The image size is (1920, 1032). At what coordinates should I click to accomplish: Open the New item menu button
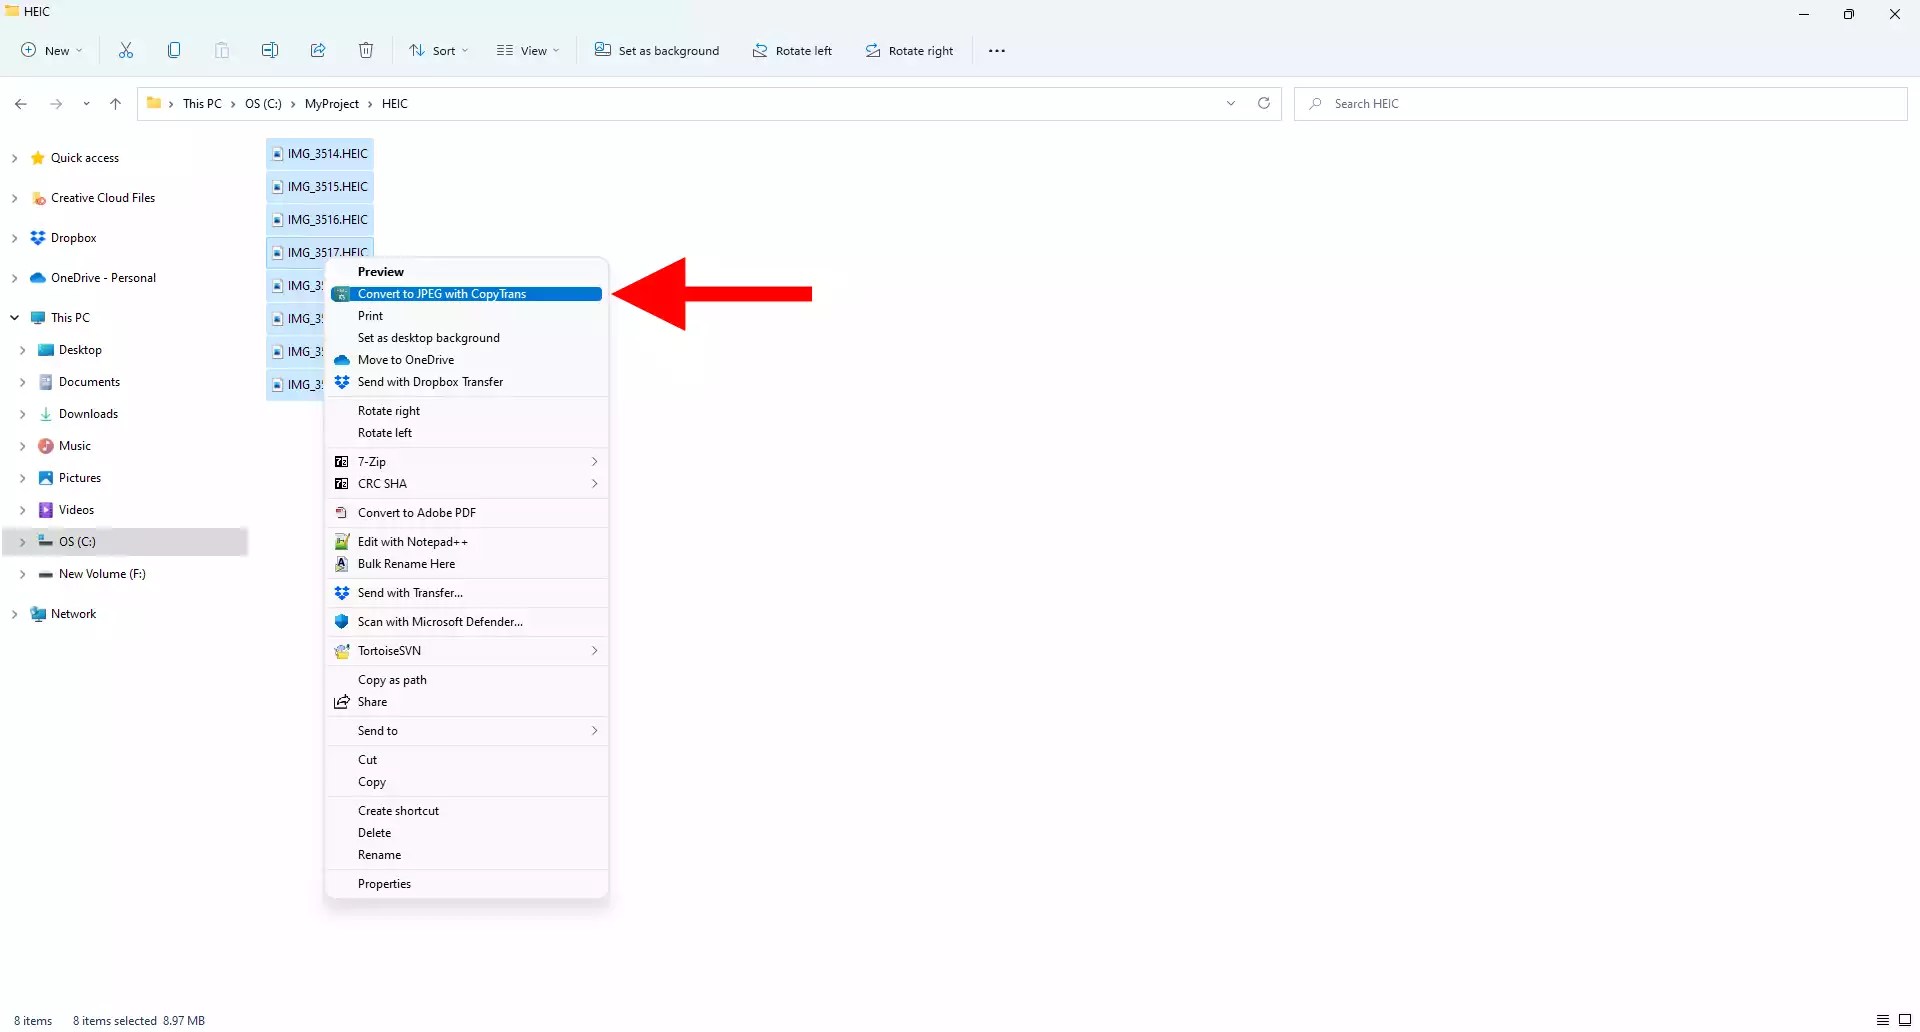(x=50, y=50)
